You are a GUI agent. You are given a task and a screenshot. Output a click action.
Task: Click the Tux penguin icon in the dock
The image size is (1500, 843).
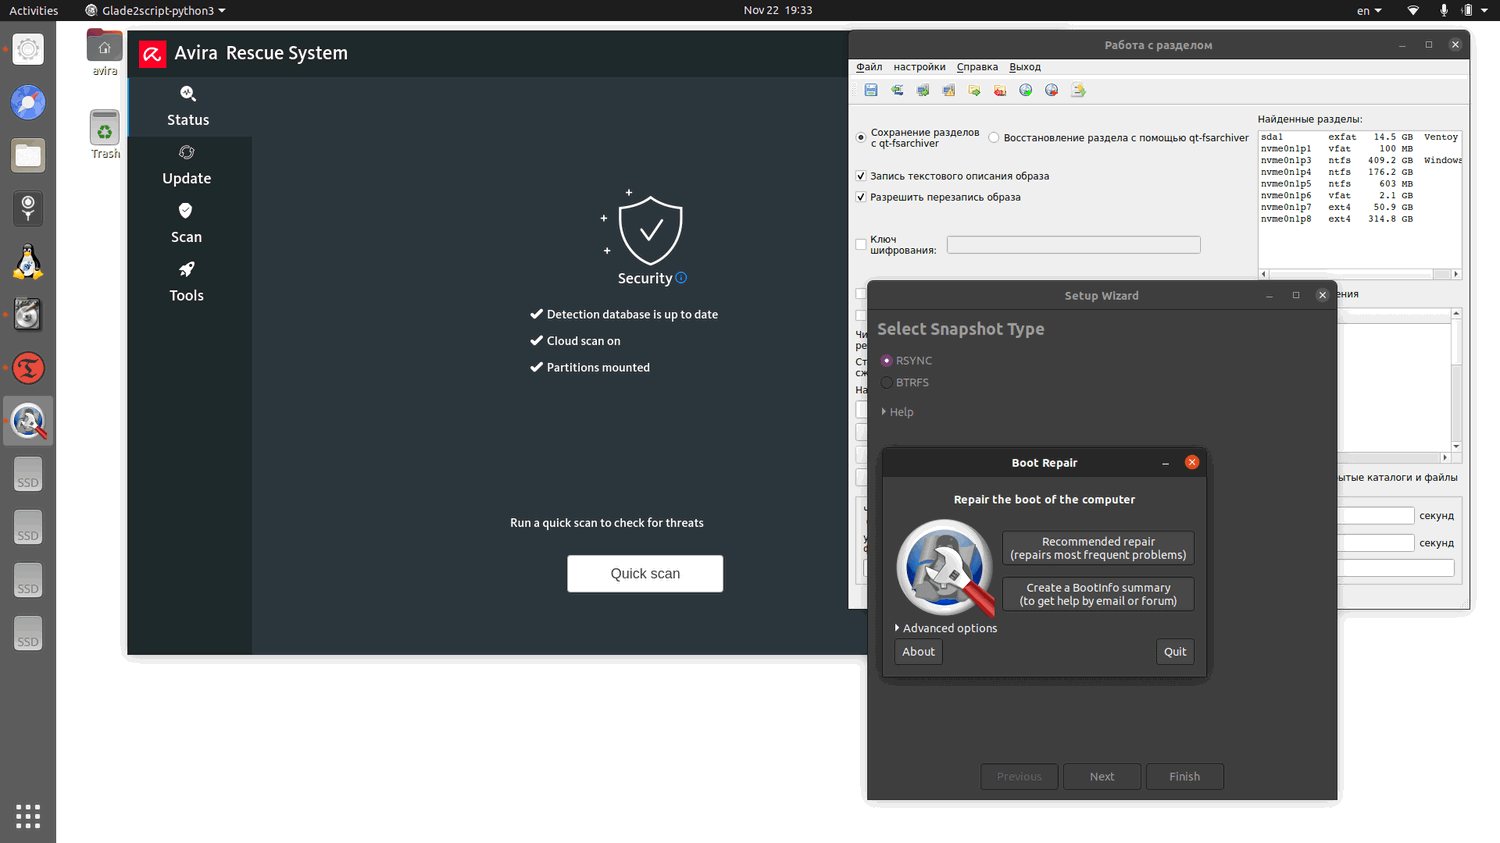pyautogui.click(x=28, y=262)
